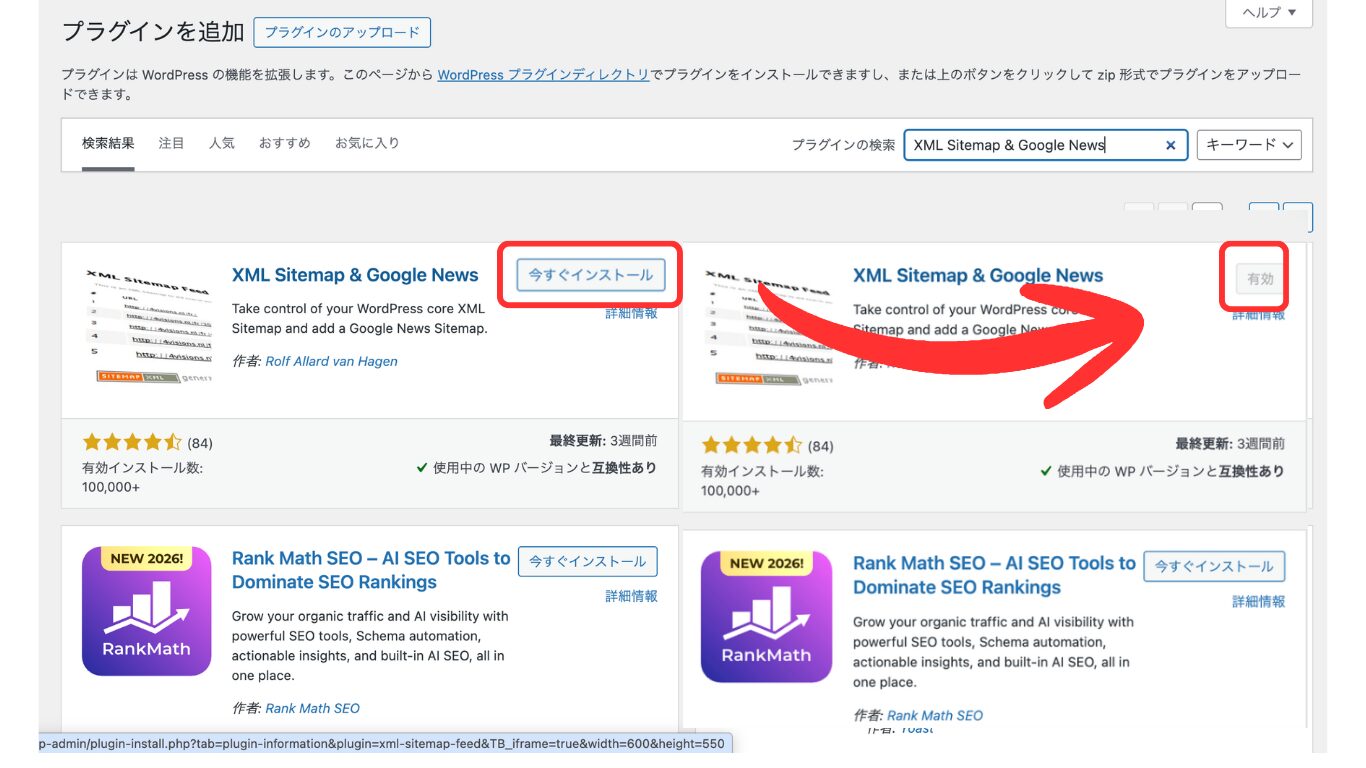The image size is (1366, 768).
Task: Click the star rating in the right-hand XML Sitemap card
Action: (752, 445)
